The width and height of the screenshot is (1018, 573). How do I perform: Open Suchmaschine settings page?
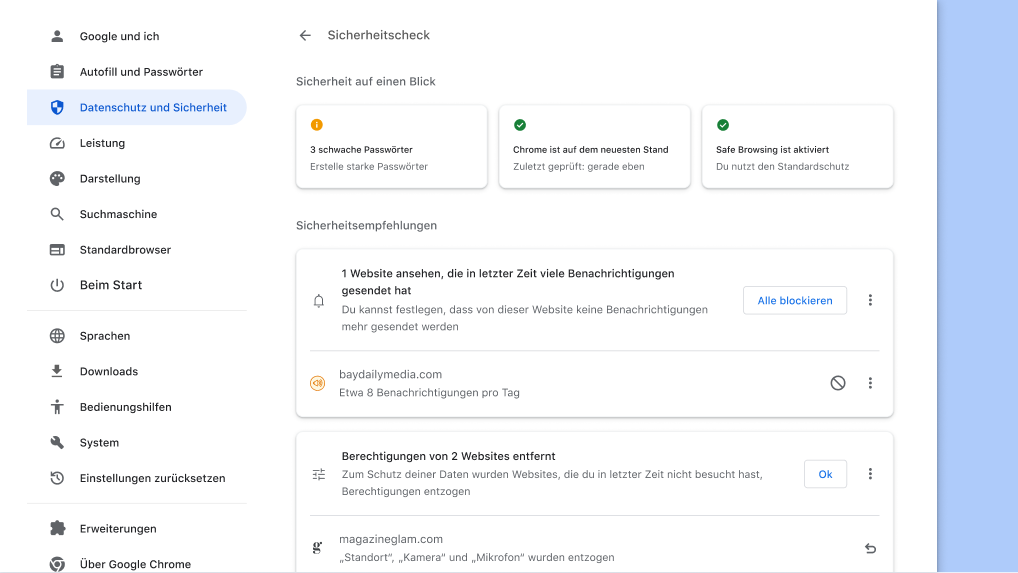click(x=118, y=214)
